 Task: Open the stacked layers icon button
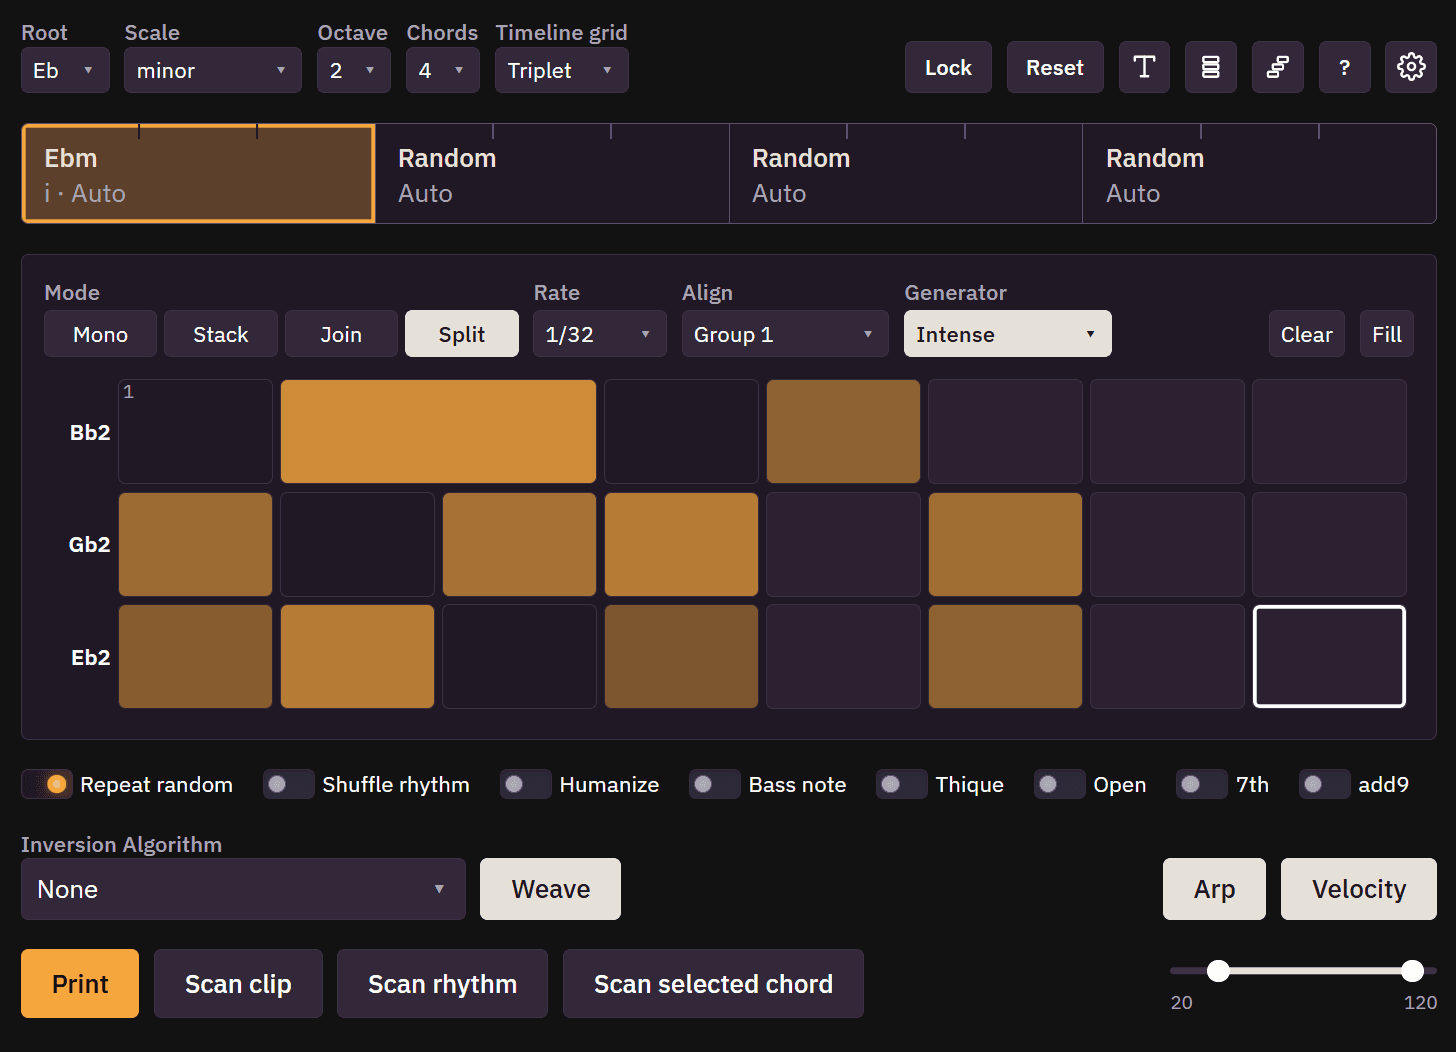(1211, 67)
